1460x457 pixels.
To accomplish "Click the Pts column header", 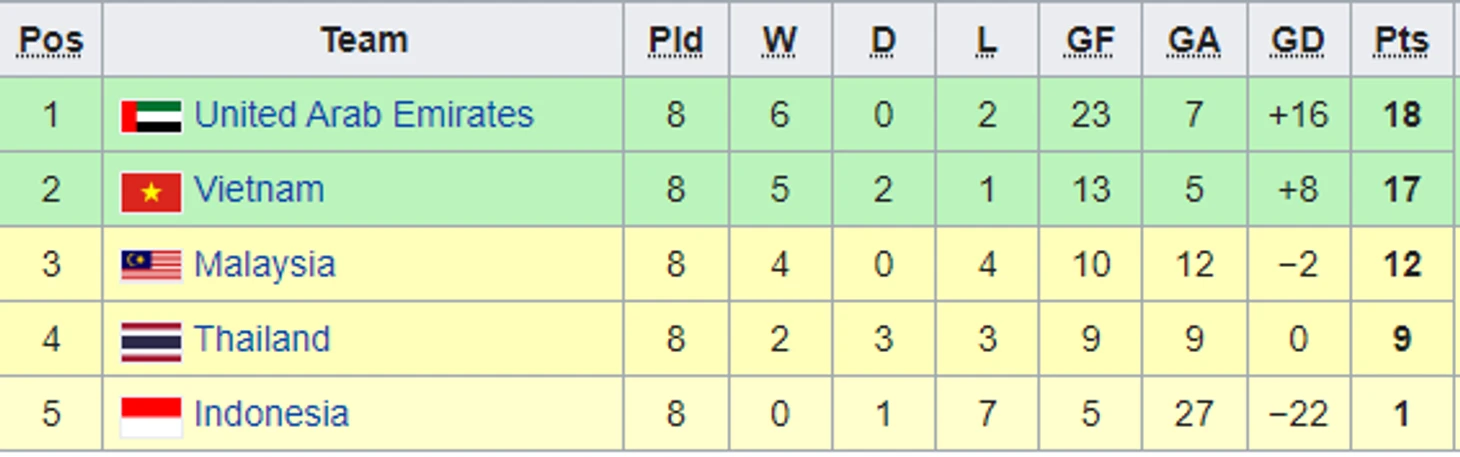I will pyautogui.click(x=1401, y=40).
